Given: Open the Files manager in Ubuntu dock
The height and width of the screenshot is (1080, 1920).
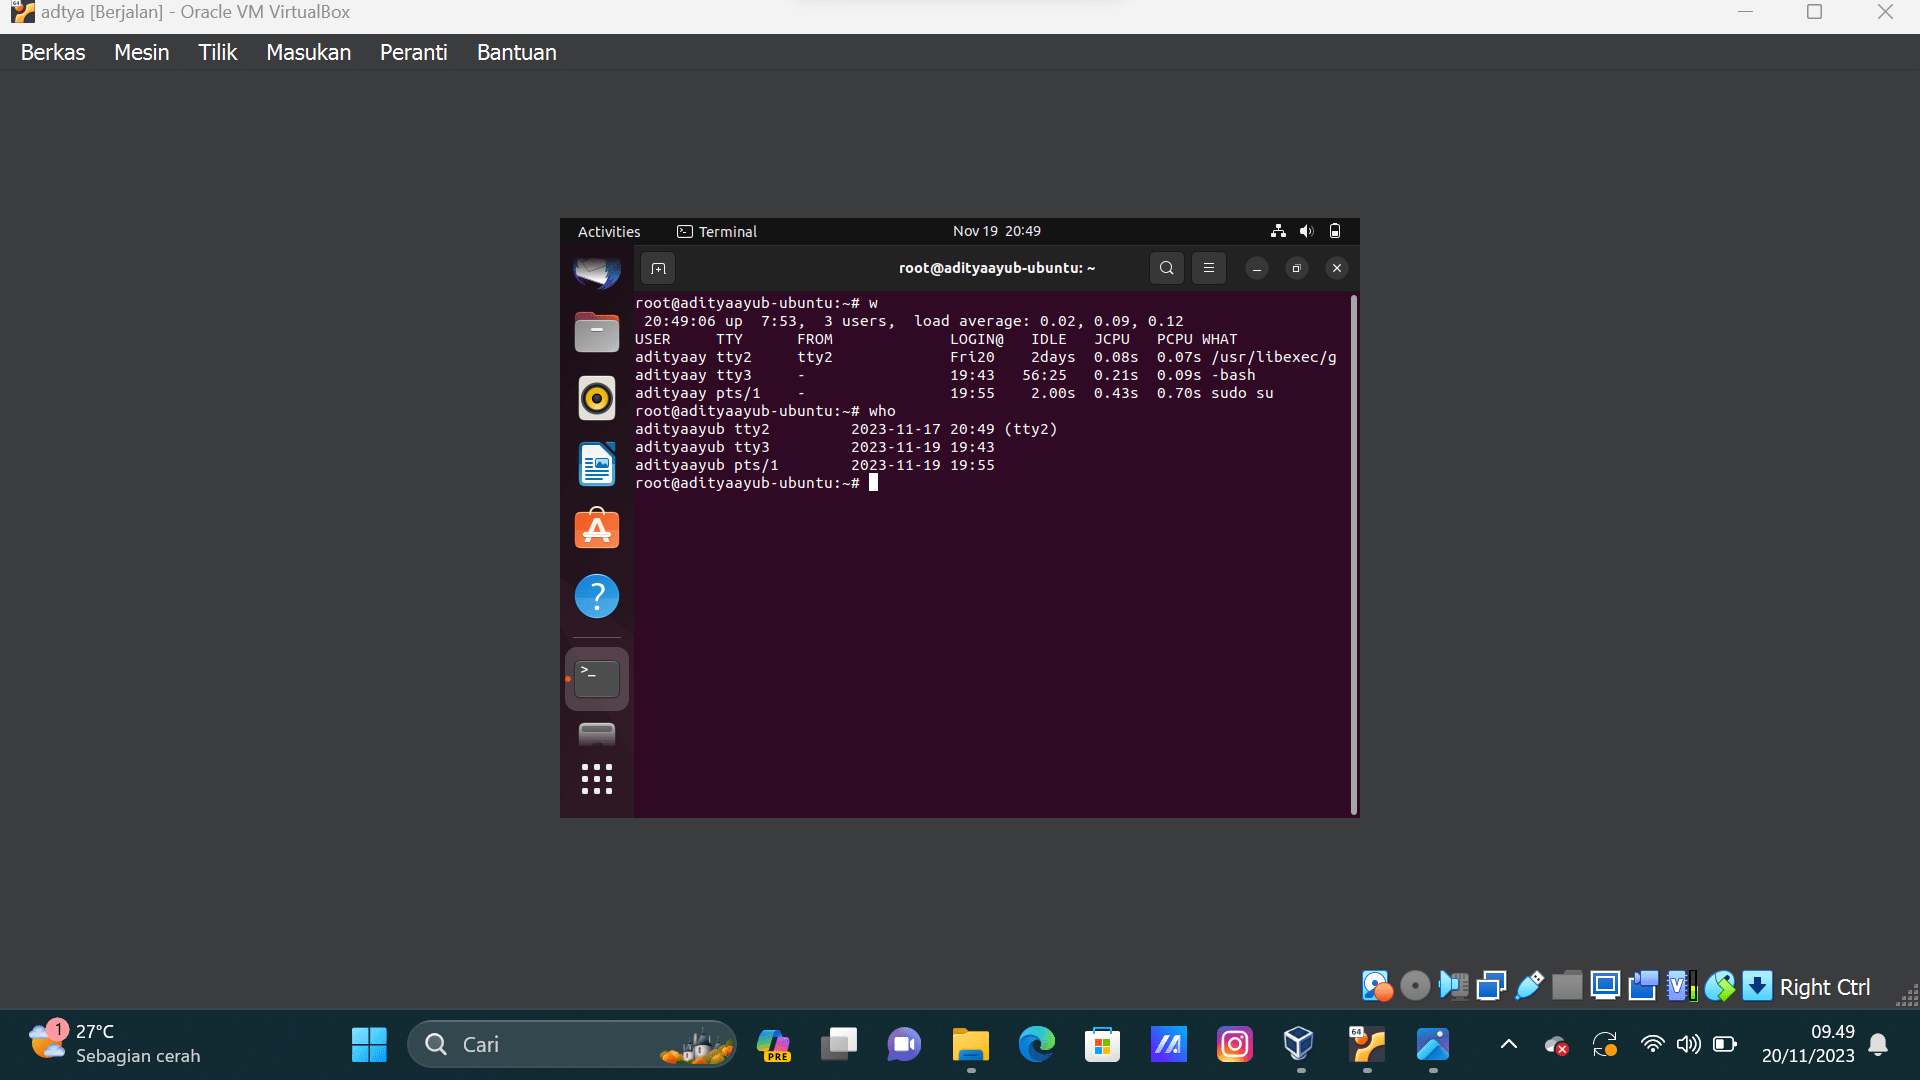Looking at the screenshot, I should [x=597, y=332].
